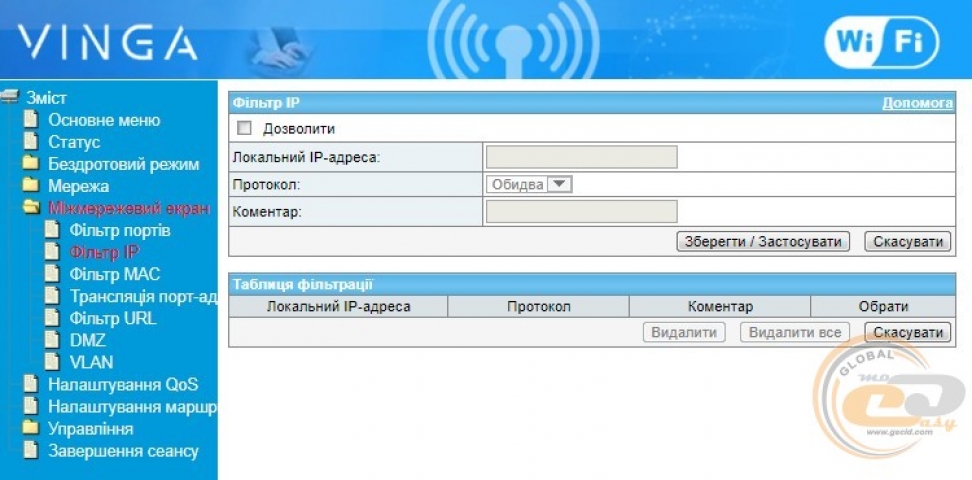Click the page icon beside Статус
Image resolution: width=972 pixels, height=480 pixels.
[x=30, y=141]
